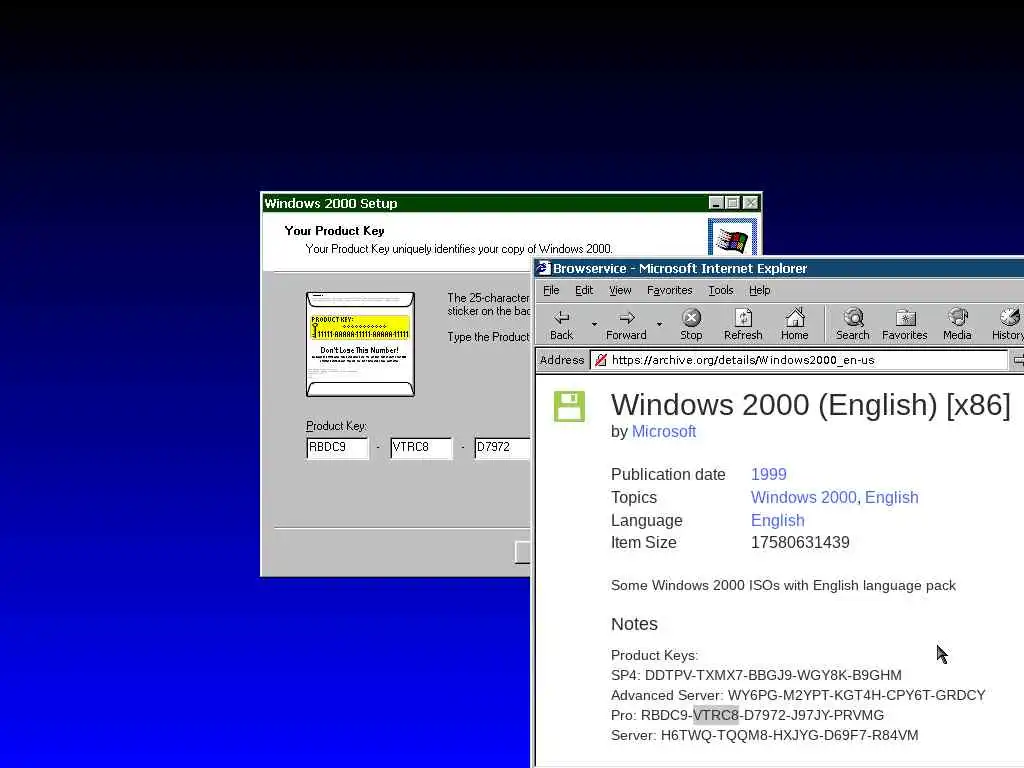Screen dimensions: 1024x768
Task: Open the View menu
Action: [620, 290]
